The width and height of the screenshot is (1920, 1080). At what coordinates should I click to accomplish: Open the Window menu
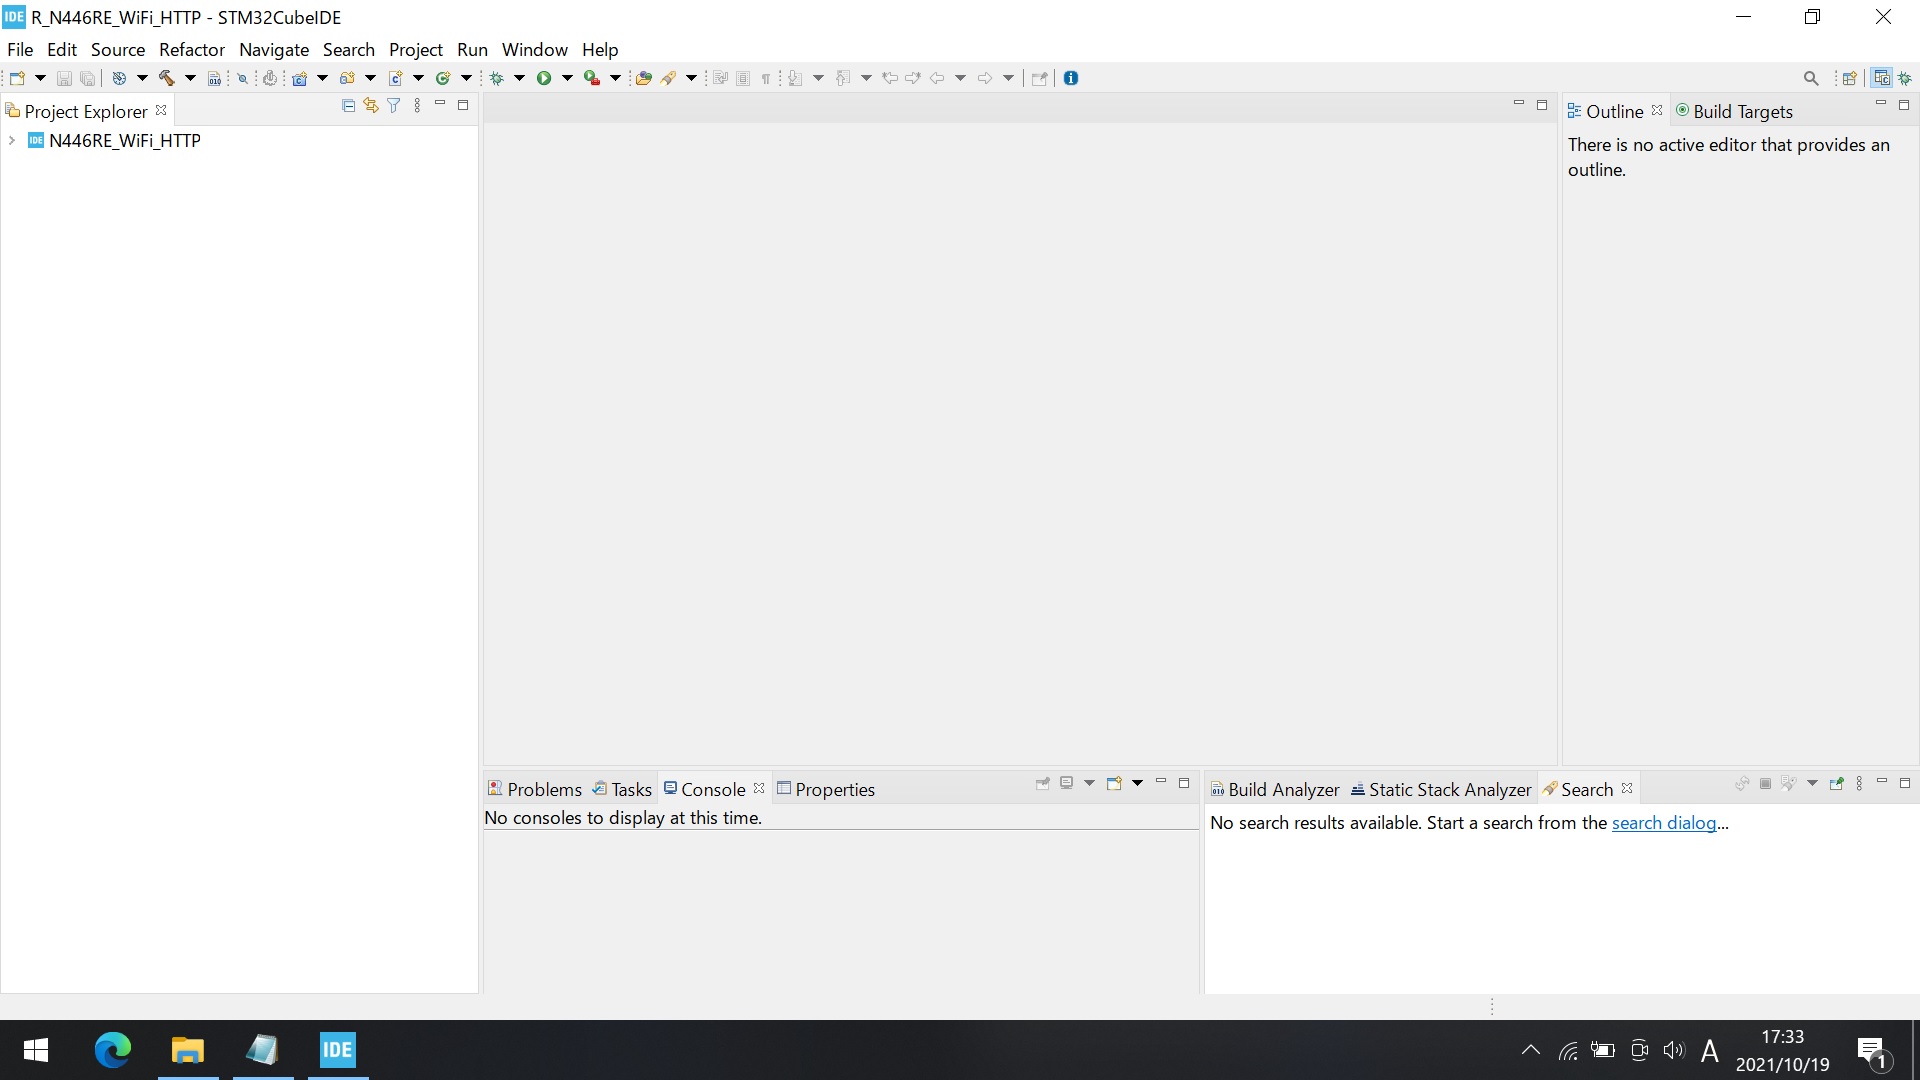535,50
